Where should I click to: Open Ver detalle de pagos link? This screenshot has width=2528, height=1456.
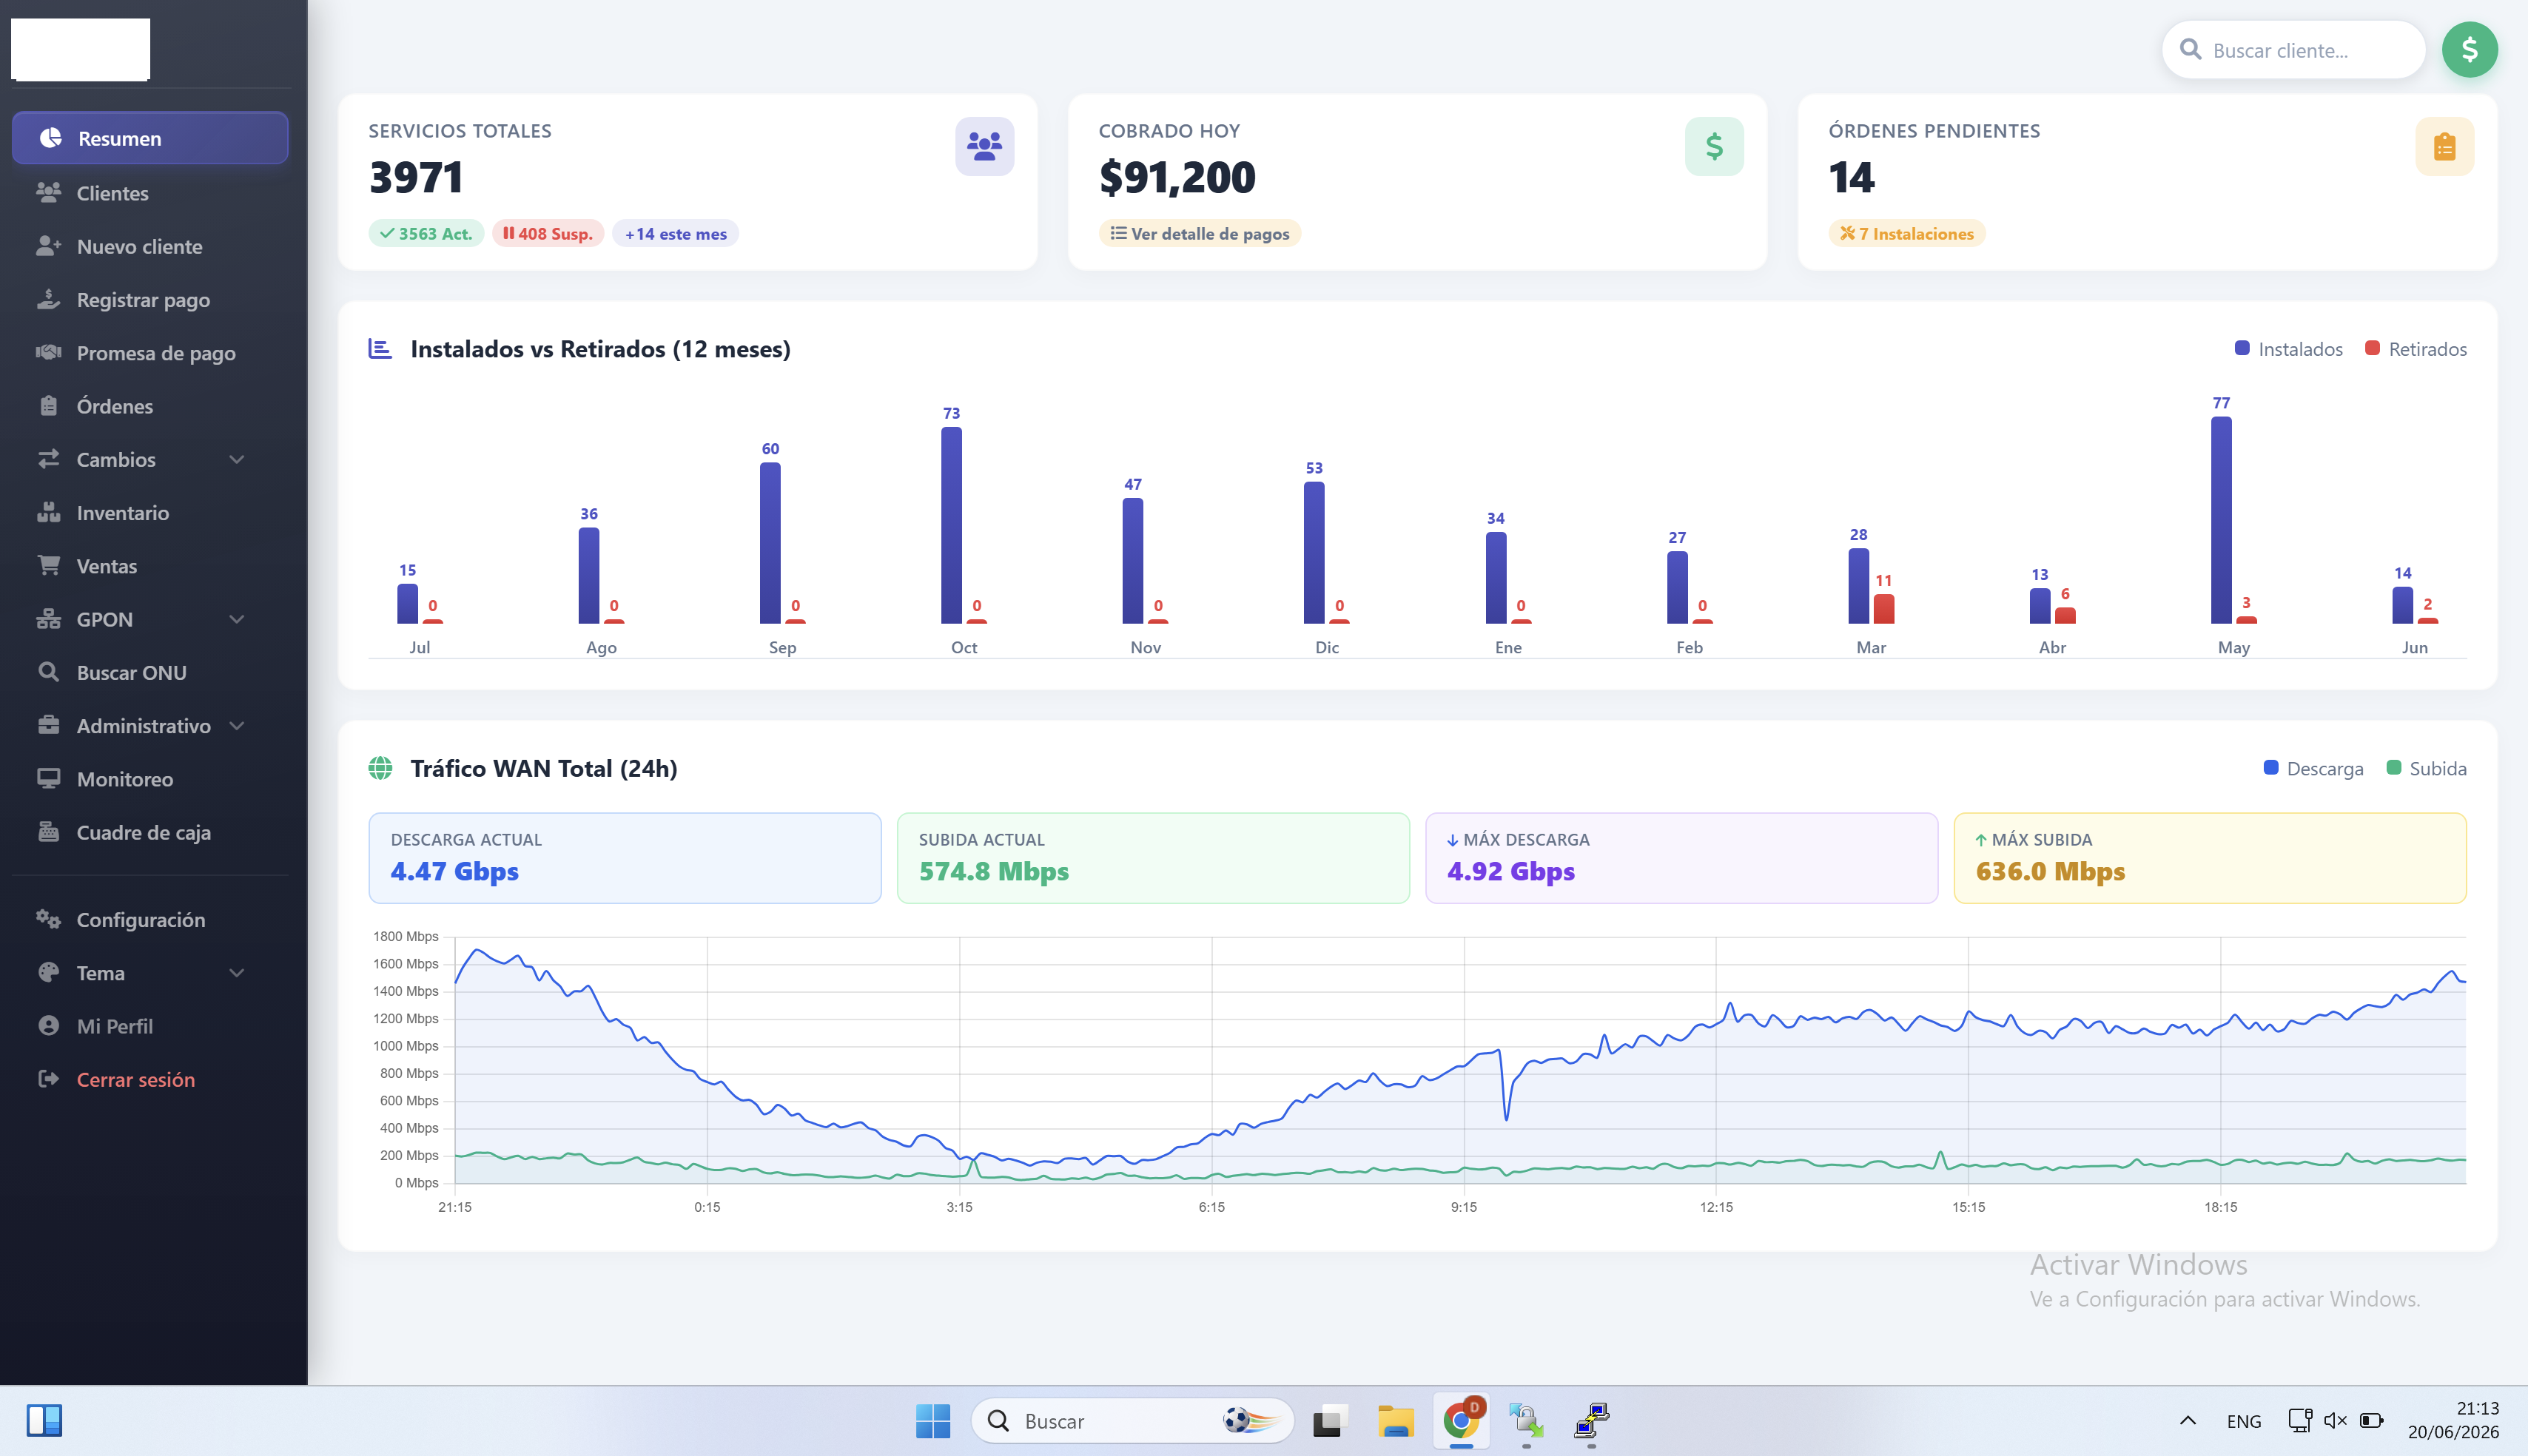coord(1199,233)
